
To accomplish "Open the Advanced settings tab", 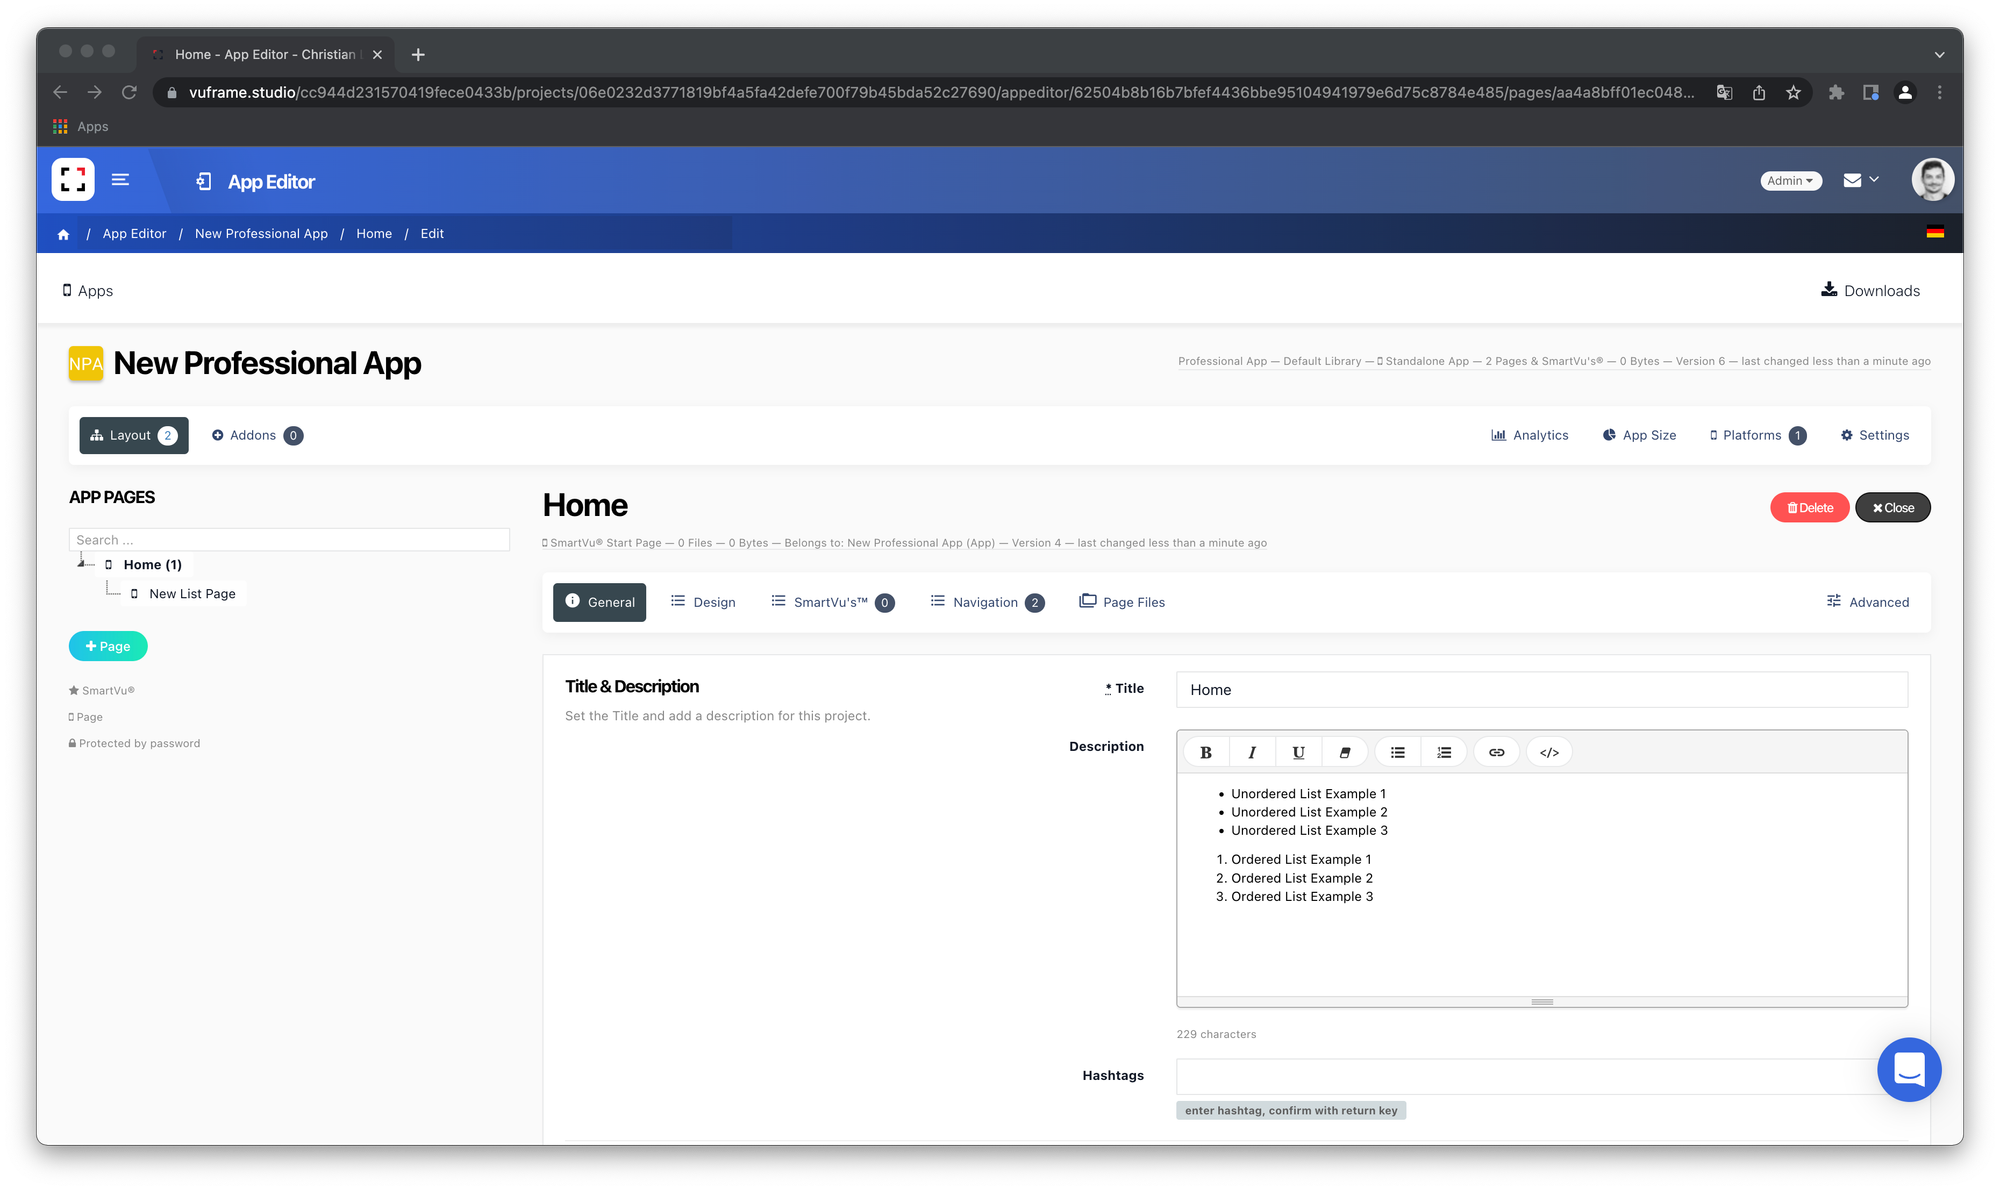I will pyautogui.click(x=1867, y=602).
